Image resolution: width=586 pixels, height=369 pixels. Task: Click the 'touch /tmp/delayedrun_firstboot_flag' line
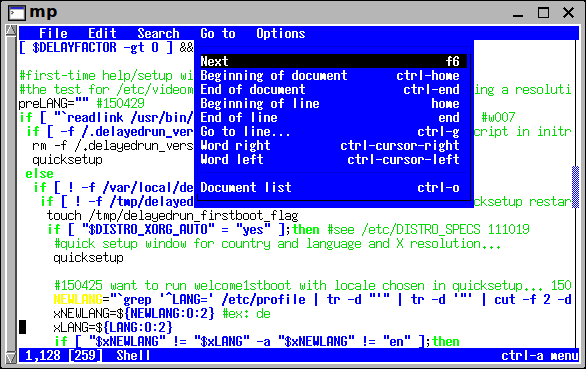[x=172, y=216]
